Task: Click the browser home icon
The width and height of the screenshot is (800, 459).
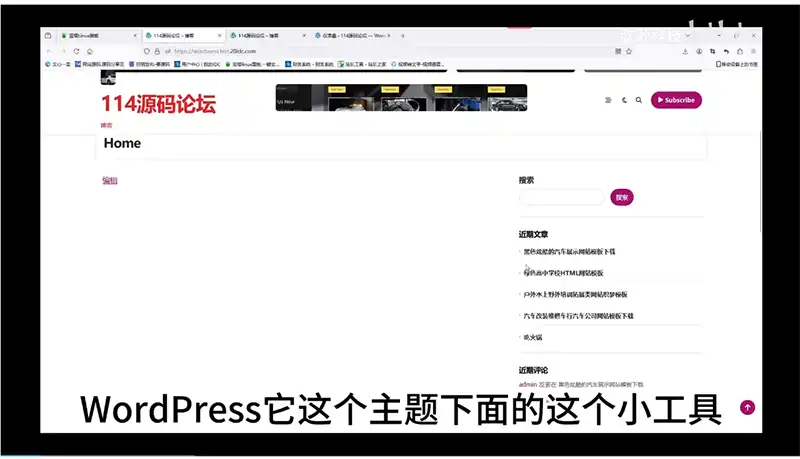Action: pyautogui.click(x=90, y=51)
